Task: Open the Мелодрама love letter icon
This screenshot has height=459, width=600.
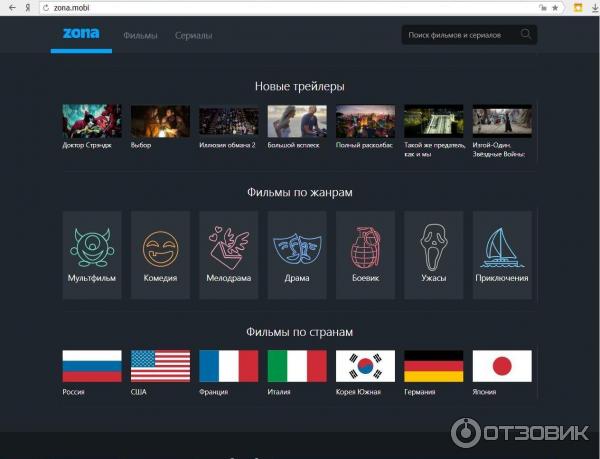Action: pos(228,247)
